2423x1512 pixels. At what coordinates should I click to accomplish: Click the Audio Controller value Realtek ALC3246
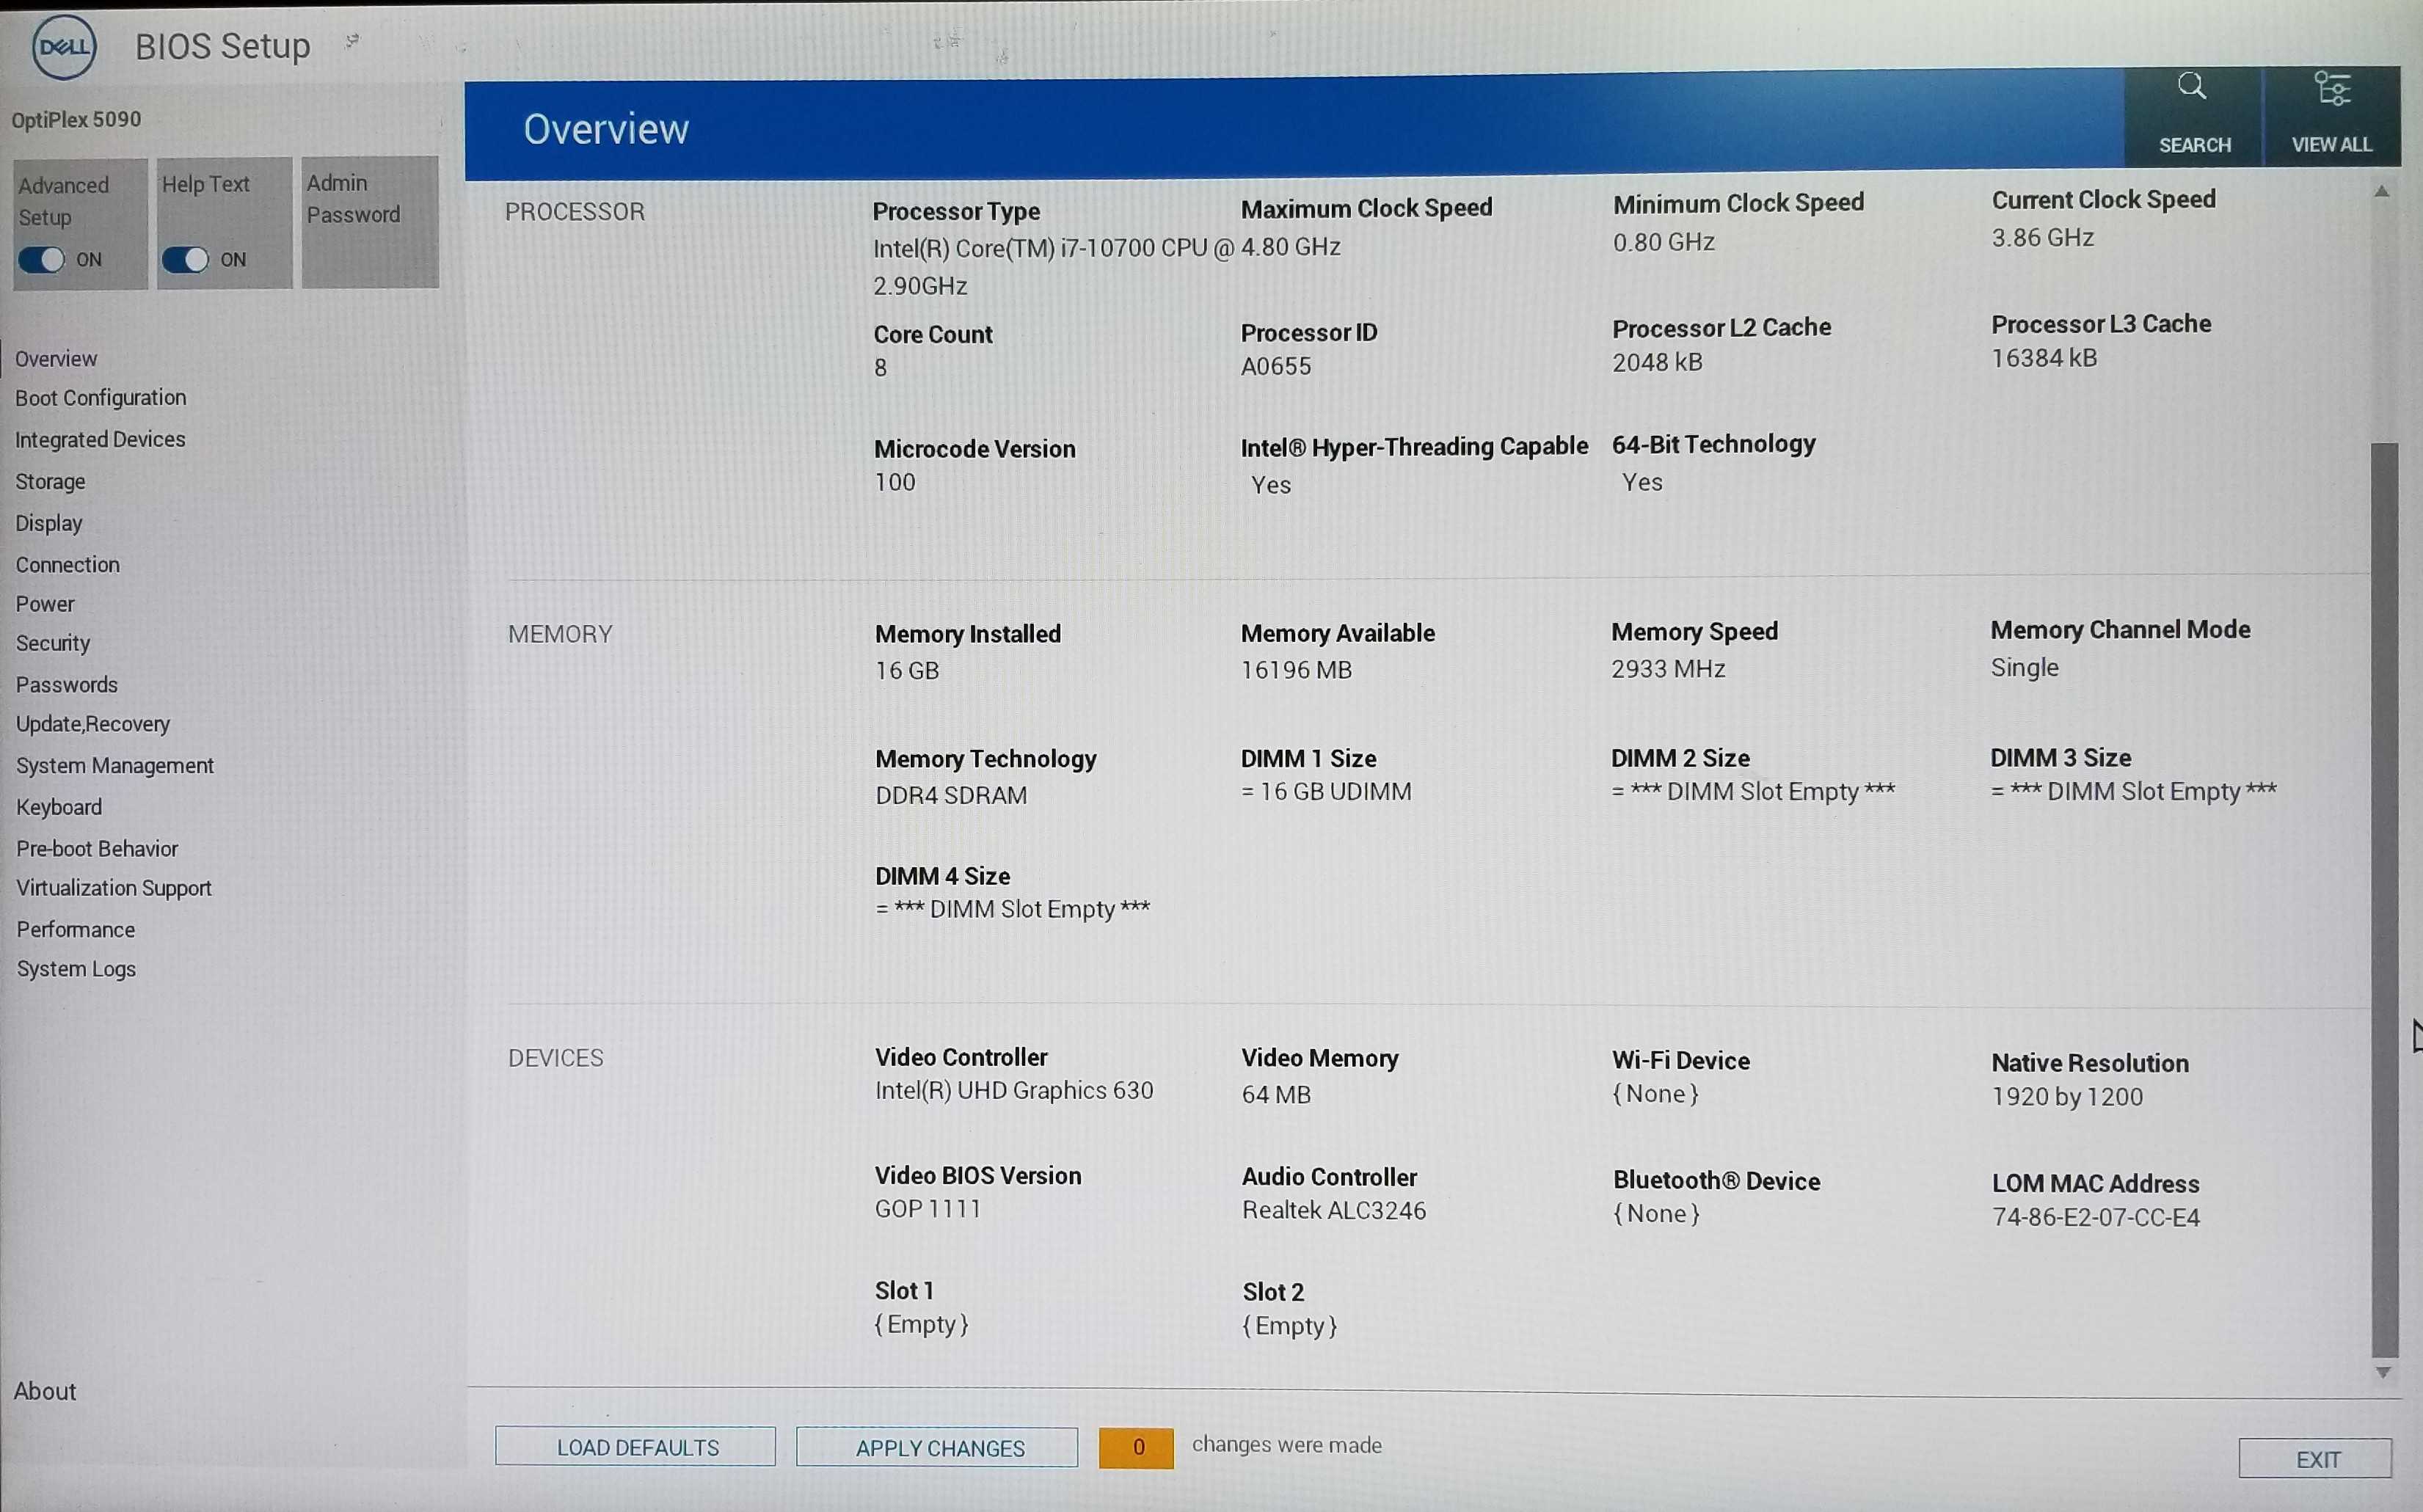[1334, 1210]
